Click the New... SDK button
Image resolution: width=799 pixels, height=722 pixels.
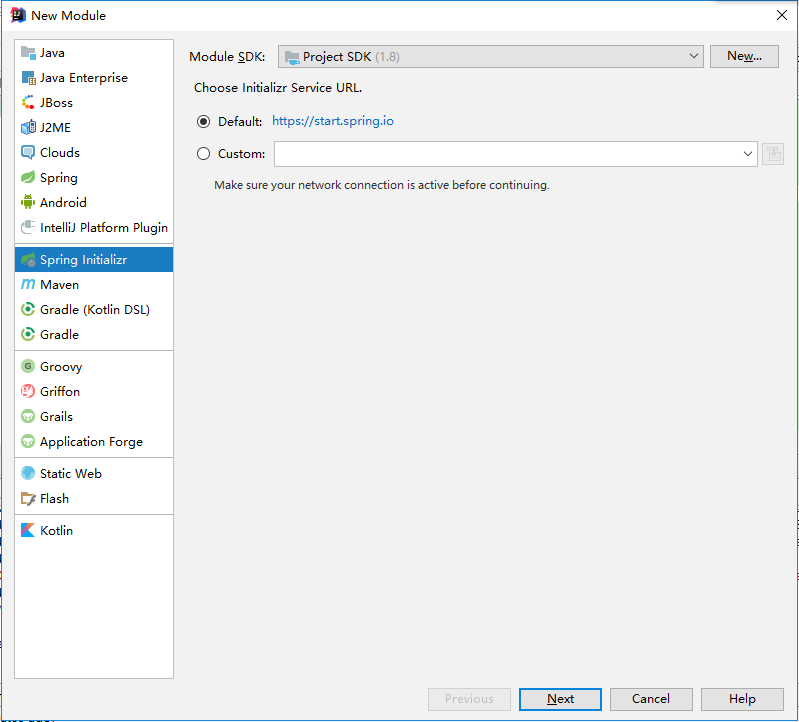[744, 56]
